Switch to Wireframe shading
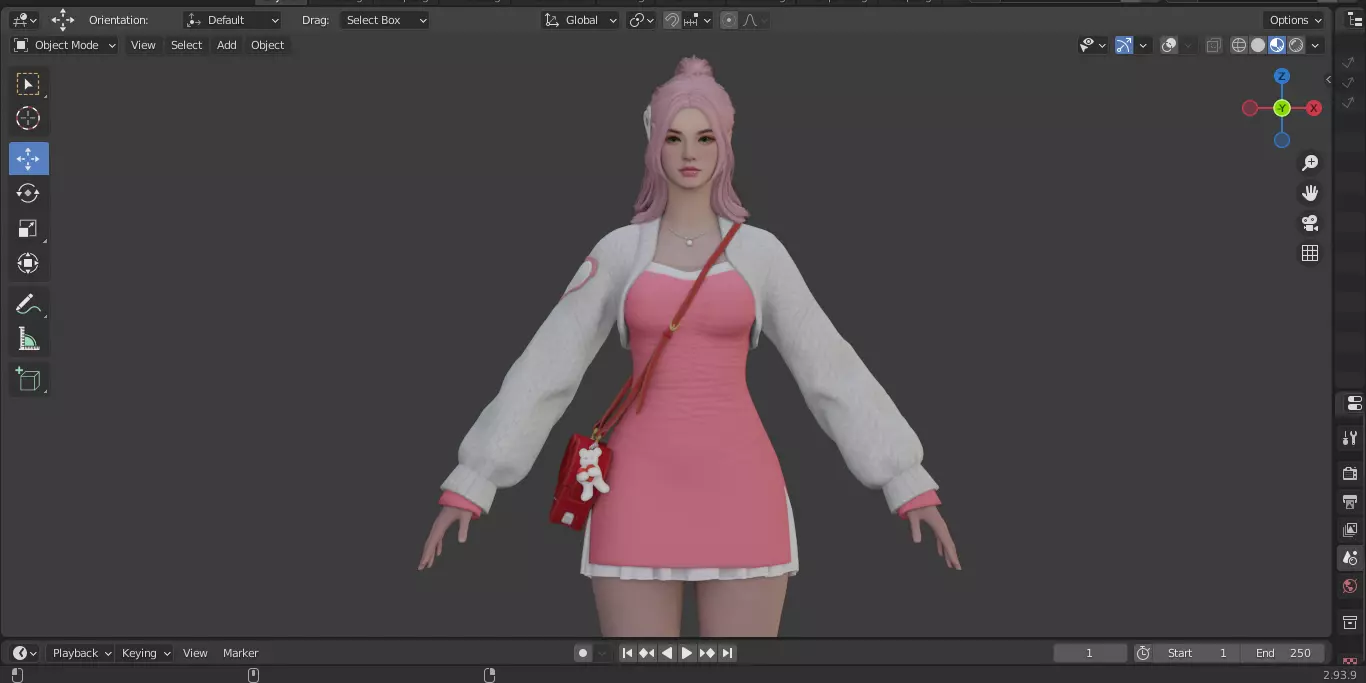The image size is (1366, 683). coord(1239,45)
